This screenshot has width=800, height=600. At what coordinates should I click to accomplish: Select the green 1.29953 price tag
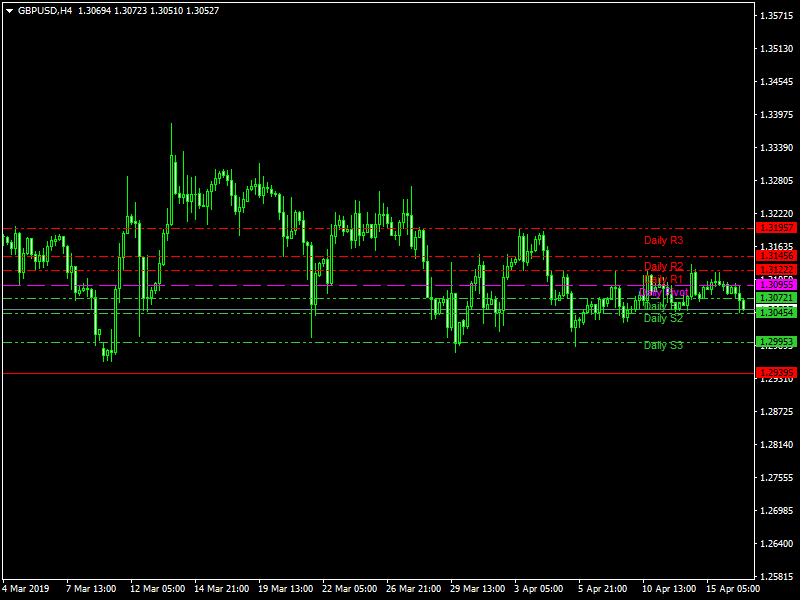click(x=777, y=342)
